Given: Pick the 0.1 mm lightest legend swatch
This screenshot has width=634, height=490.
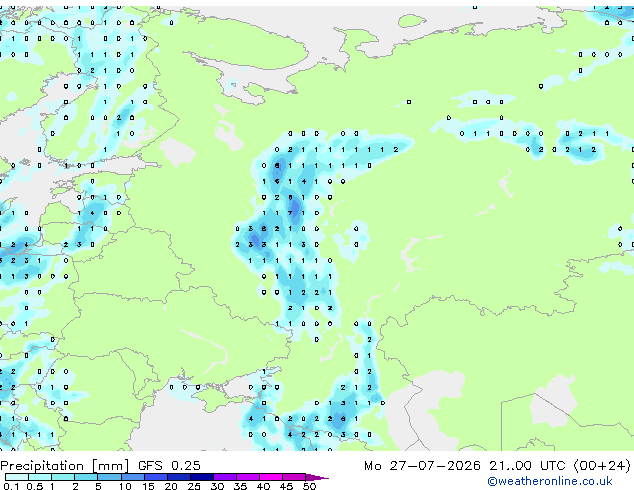Looking at the screenshot, I should click(17, 477).
